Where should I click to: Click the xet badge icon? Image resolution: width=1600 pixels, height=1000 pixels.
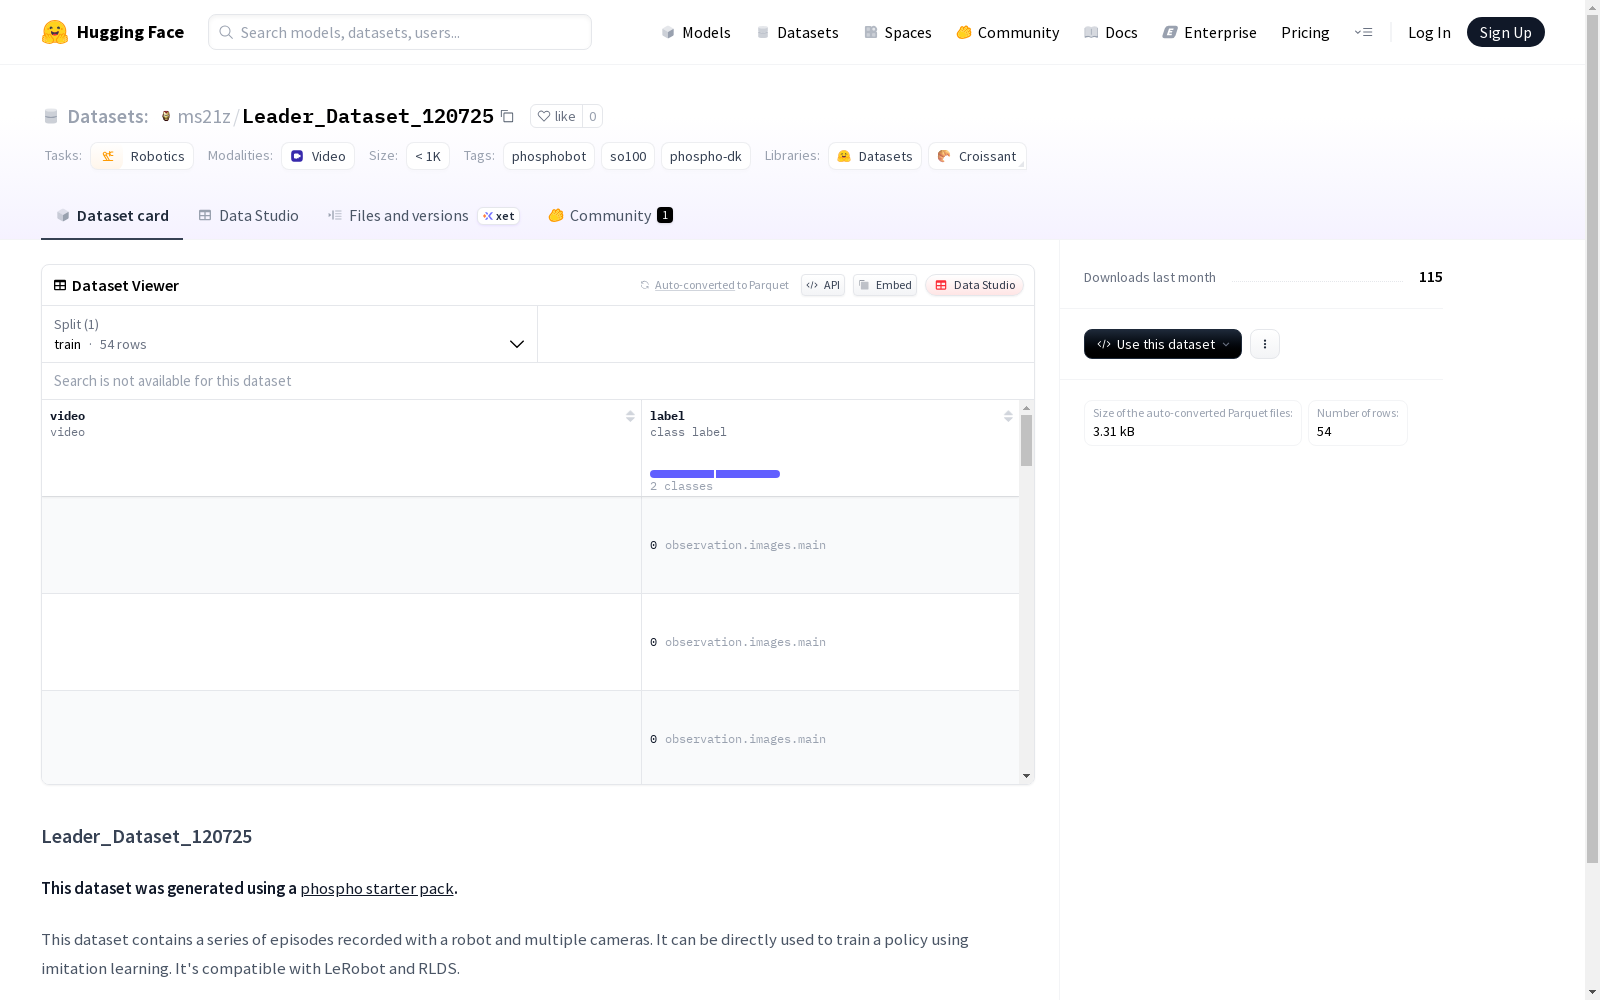(x=498, y=216)
